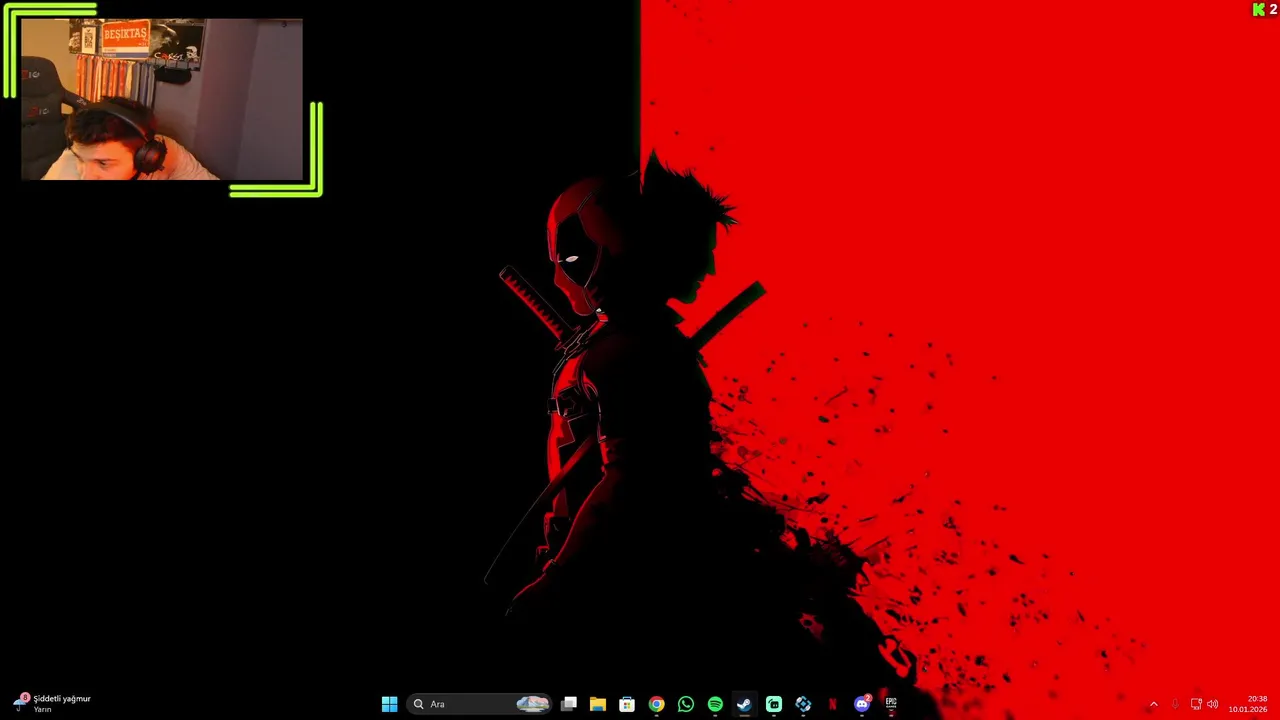Open Epic Games Launcher from taskbar
1280x720 pixels.
tap(891, 704)
